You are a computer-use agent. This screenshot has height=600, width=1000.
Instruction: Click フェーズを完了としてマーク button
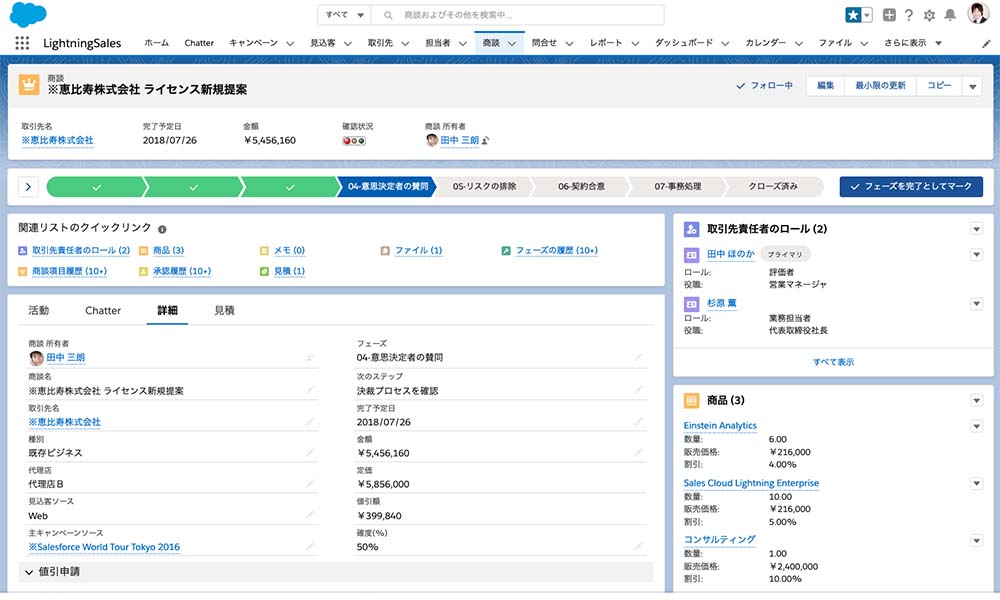tap(911, 186)
